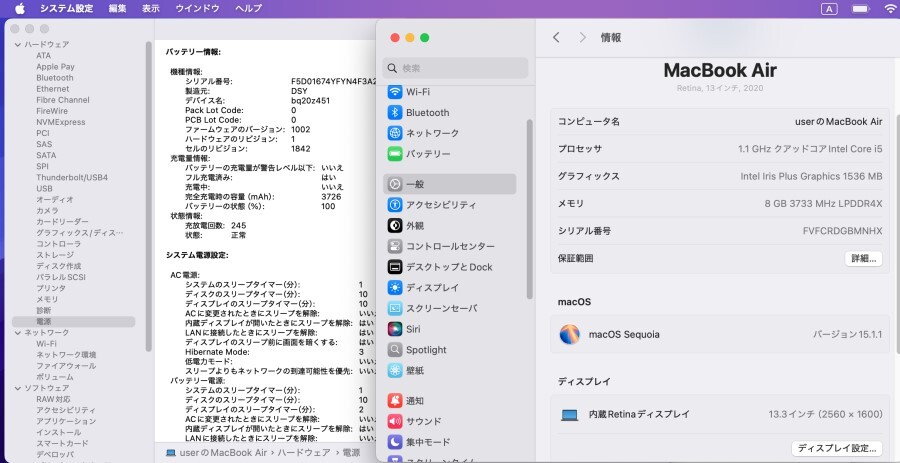Click the input source A icon

tap(829, 9)
